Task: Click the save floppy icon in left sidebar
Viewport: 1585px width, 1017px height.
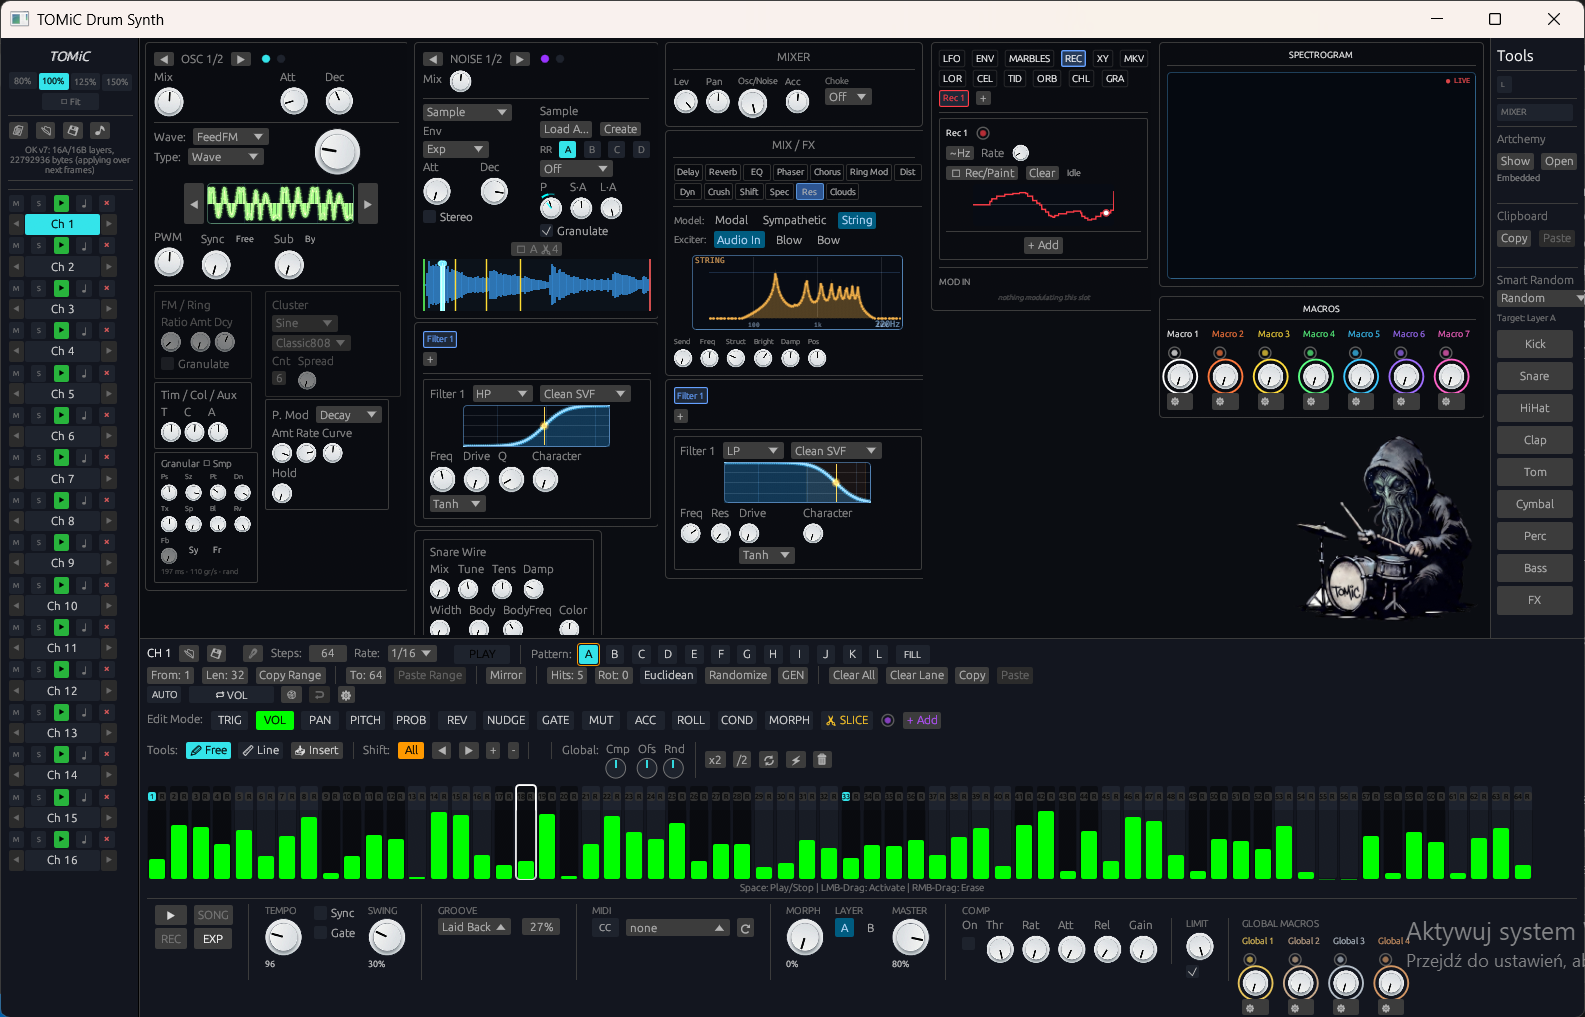Action: 72,130
